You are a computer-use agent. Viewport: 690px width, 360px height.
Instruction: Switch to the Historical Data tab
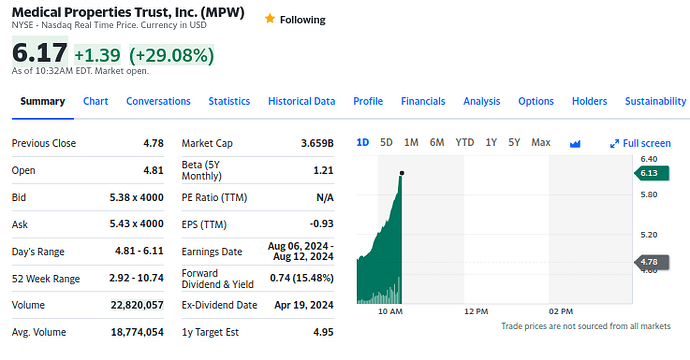301,101
